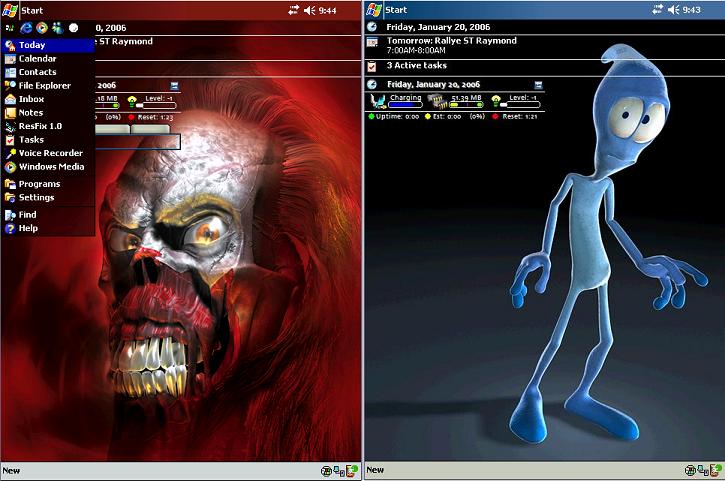
Task: Click the first tray icon on right screen bottom bar
Action: (690, 470)
